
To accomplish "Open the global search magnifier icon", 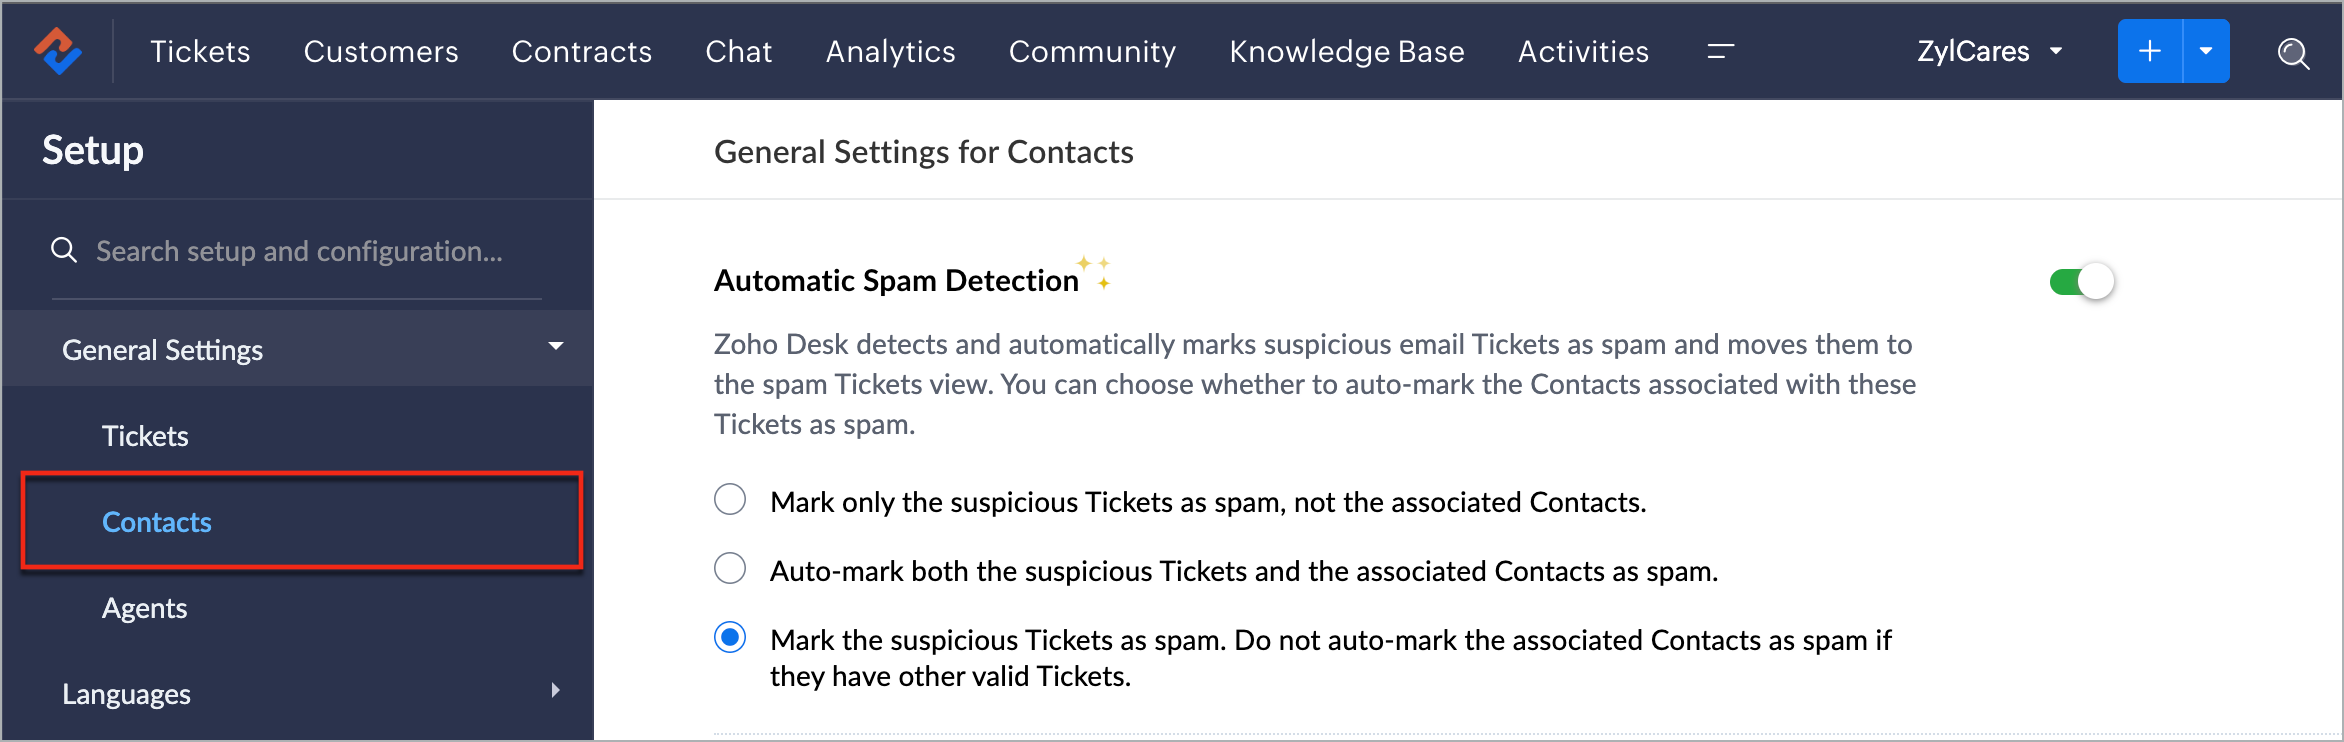I will [2293, 52].
